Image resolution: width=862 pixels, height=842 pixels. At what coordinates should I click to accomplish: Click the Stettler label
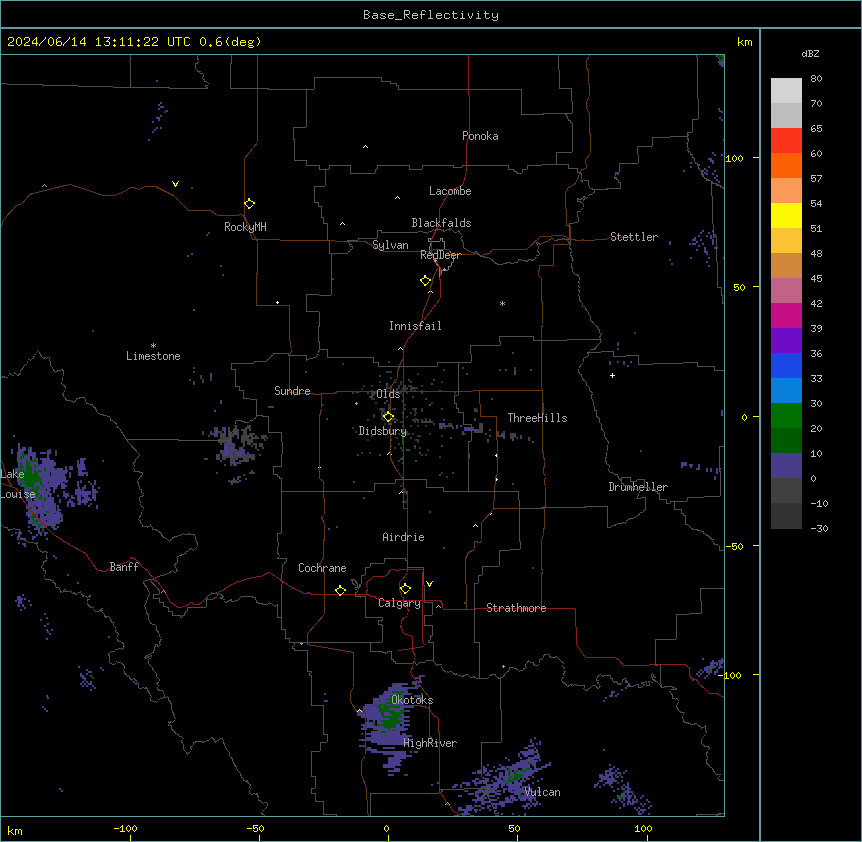pos(634,237)
